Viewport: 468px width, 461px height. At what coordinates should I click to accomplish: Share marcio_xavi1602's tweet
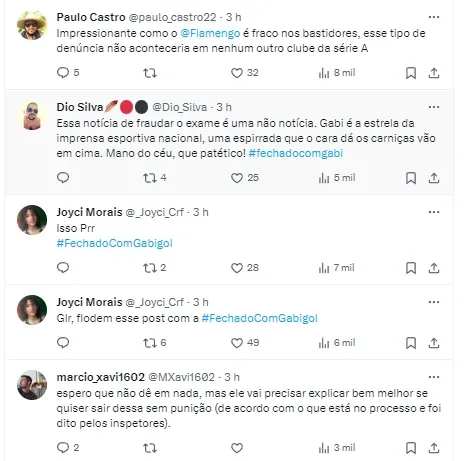coord(434,448)
